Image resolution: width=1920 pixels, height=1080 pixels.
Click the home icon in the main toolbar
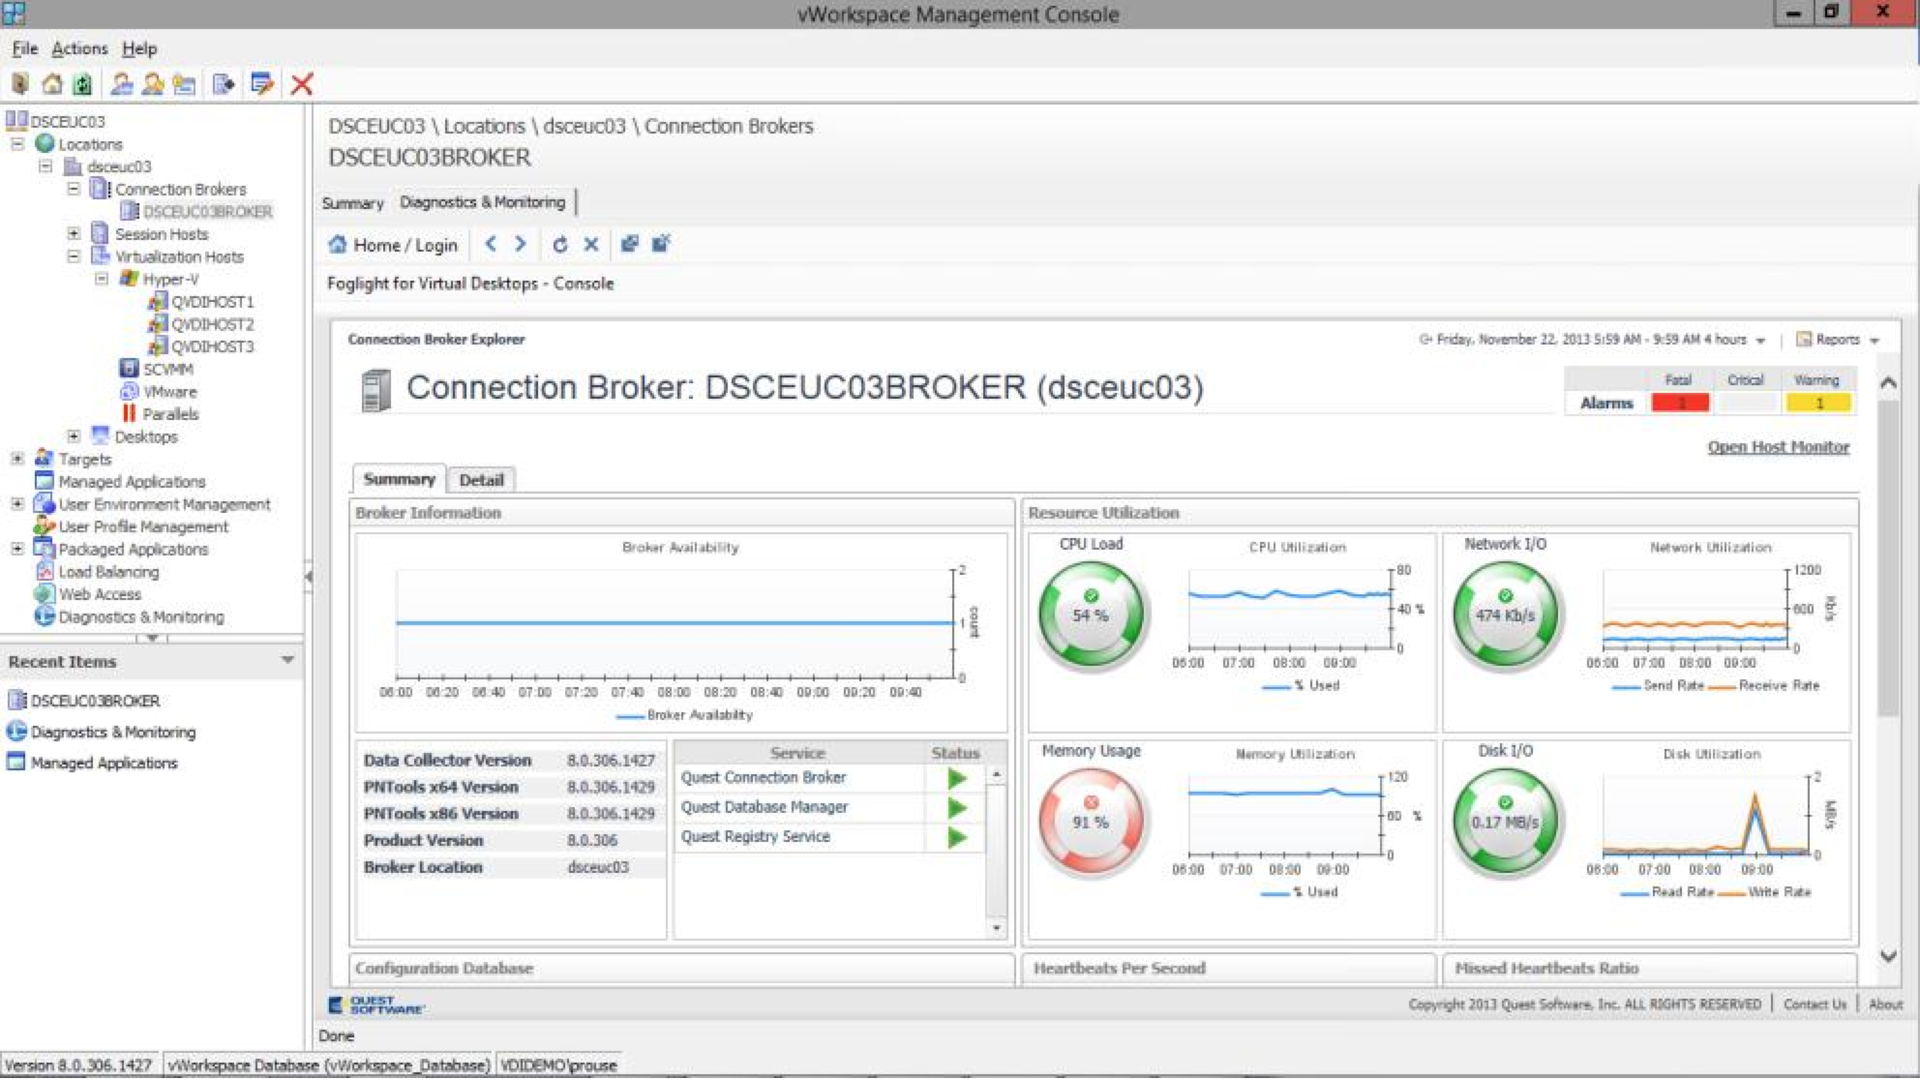(x=52, y=84)
